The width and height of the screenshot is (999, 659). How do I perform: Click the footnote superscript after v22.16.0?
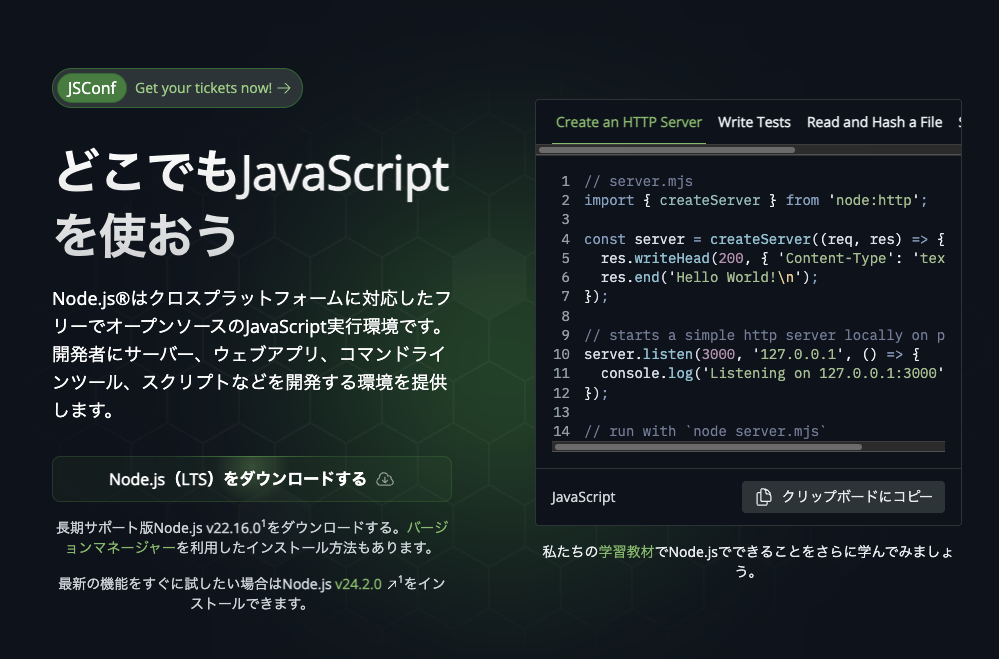(264, 522)
